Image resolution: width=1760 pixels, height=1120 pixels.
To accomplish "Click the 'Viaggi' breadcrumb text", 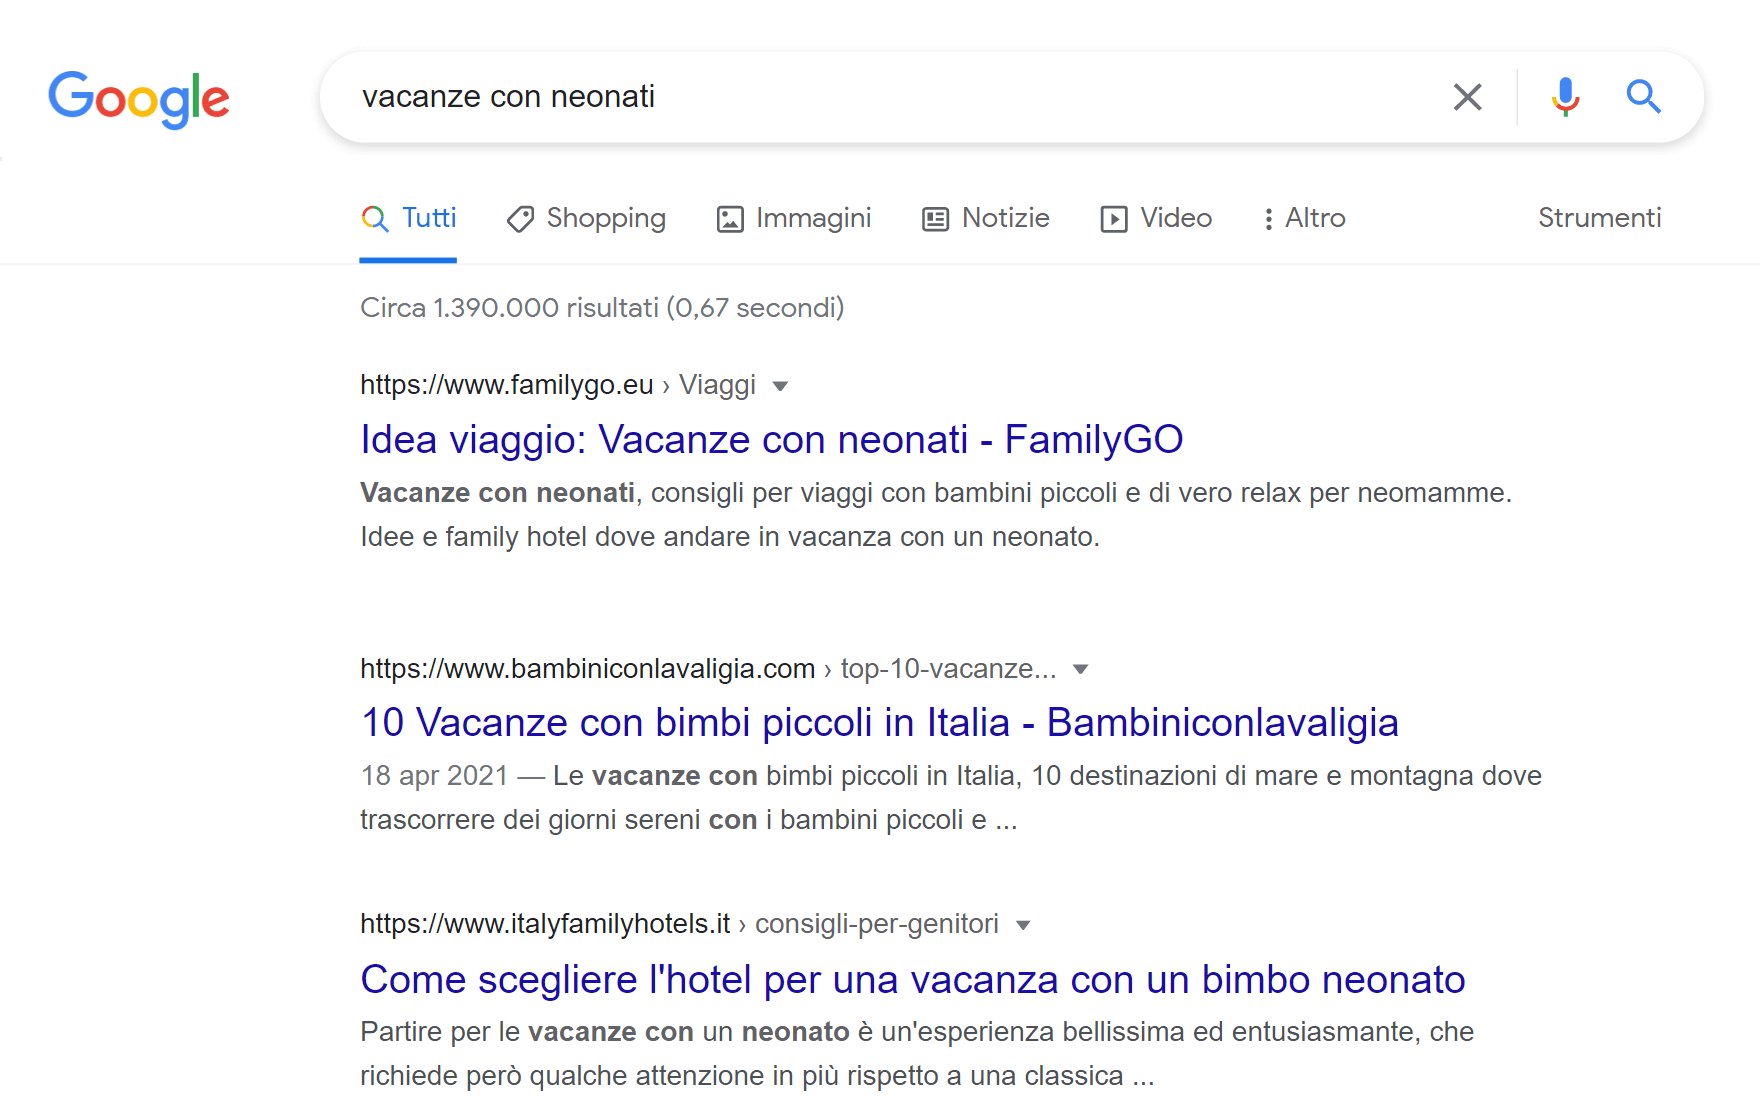I will 718,385.
